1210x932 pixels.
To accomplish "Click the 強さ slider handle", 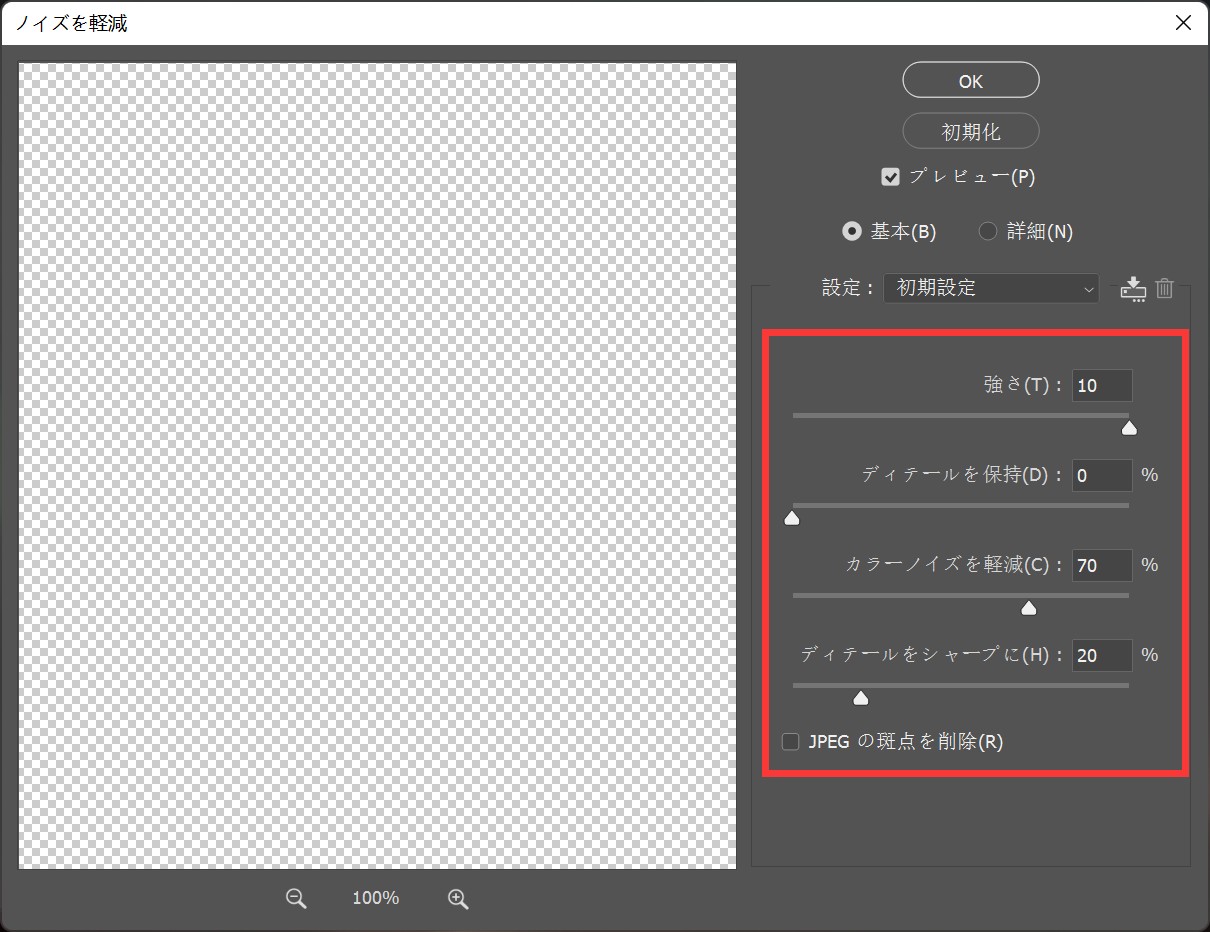I will click(x=1129, y=427).
